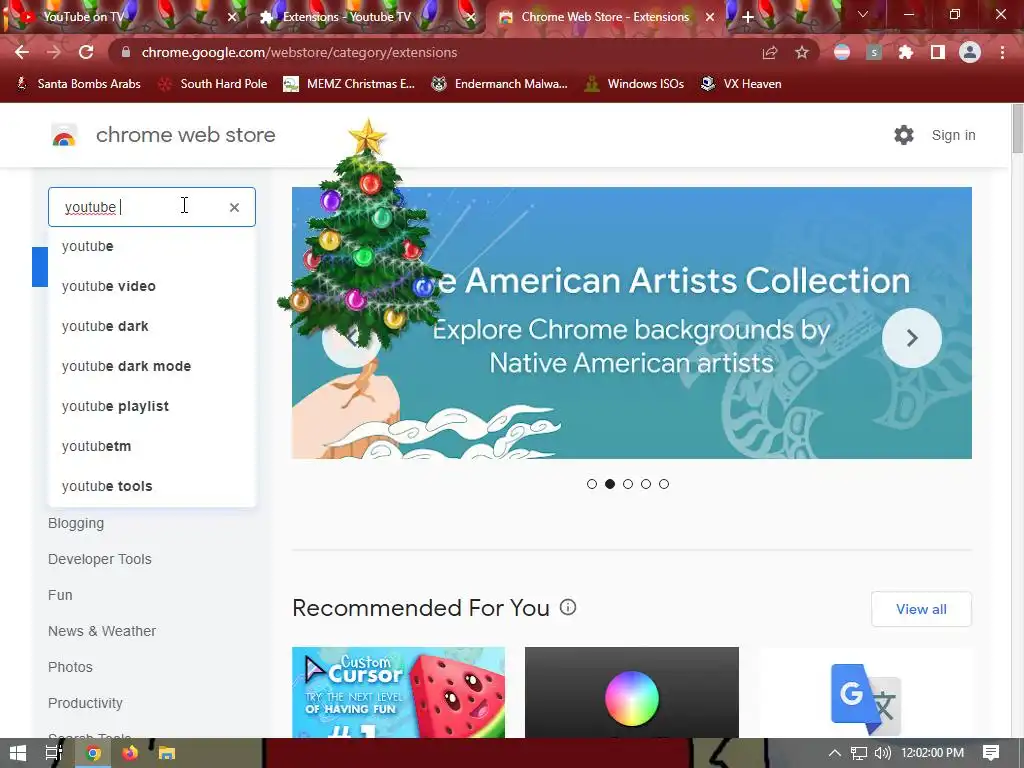This screenshot has height=768, width=1024.
Task: Open South Hard Pole bookmark
Action: tap(213, 84)
